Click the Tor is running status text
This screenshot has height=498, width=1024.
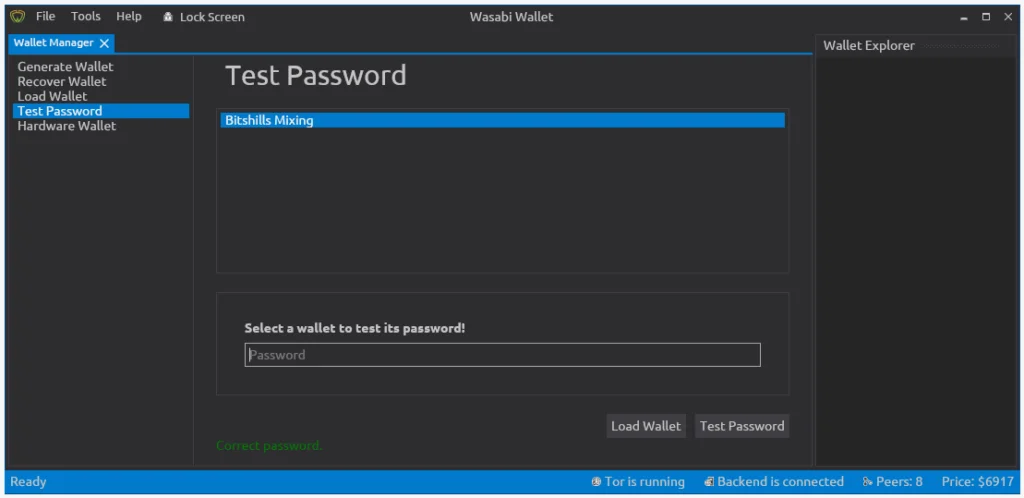645,482
